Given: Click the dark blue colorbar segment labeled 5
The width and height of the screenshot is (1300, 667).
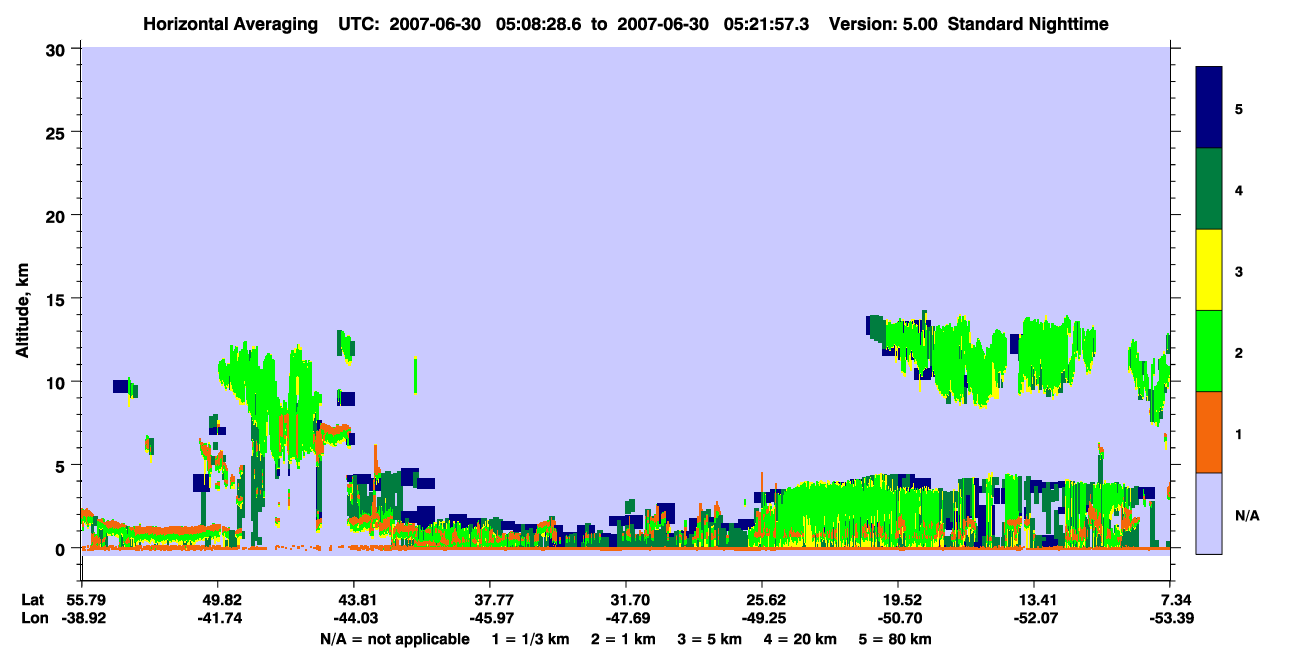Looking at the screenshot, I should 1209,108.
